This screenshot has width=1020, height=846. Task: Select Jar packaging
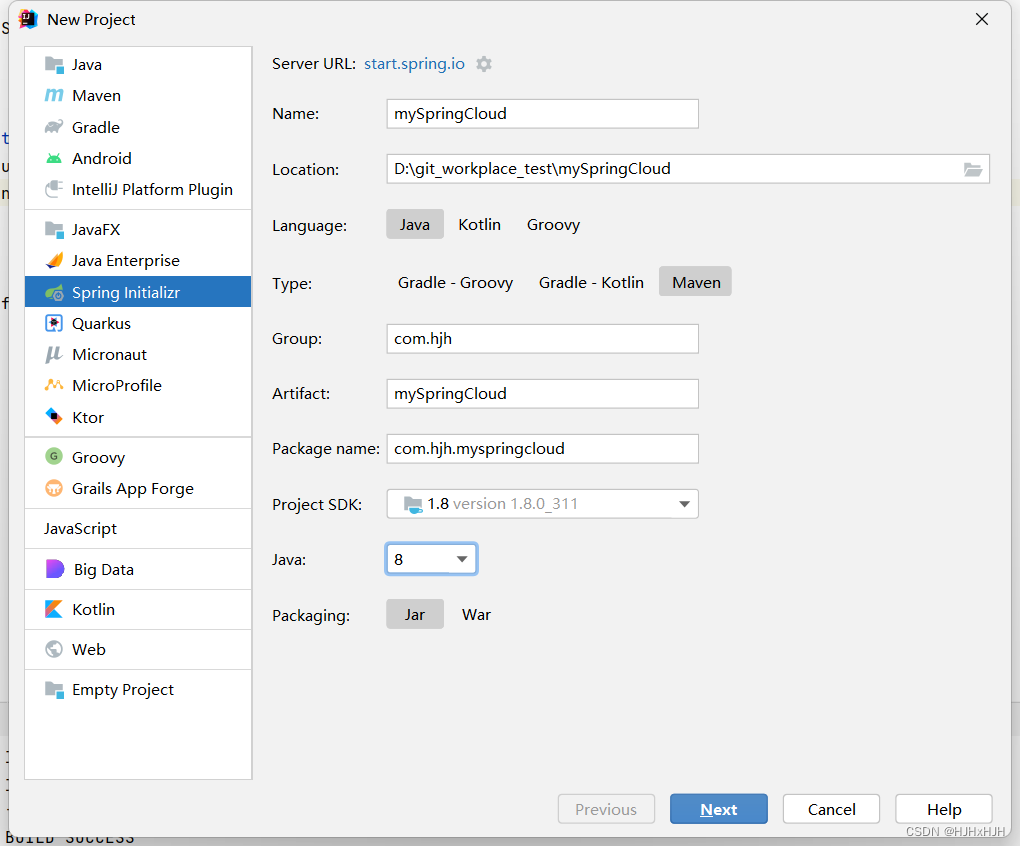click(x=415, y=615)
